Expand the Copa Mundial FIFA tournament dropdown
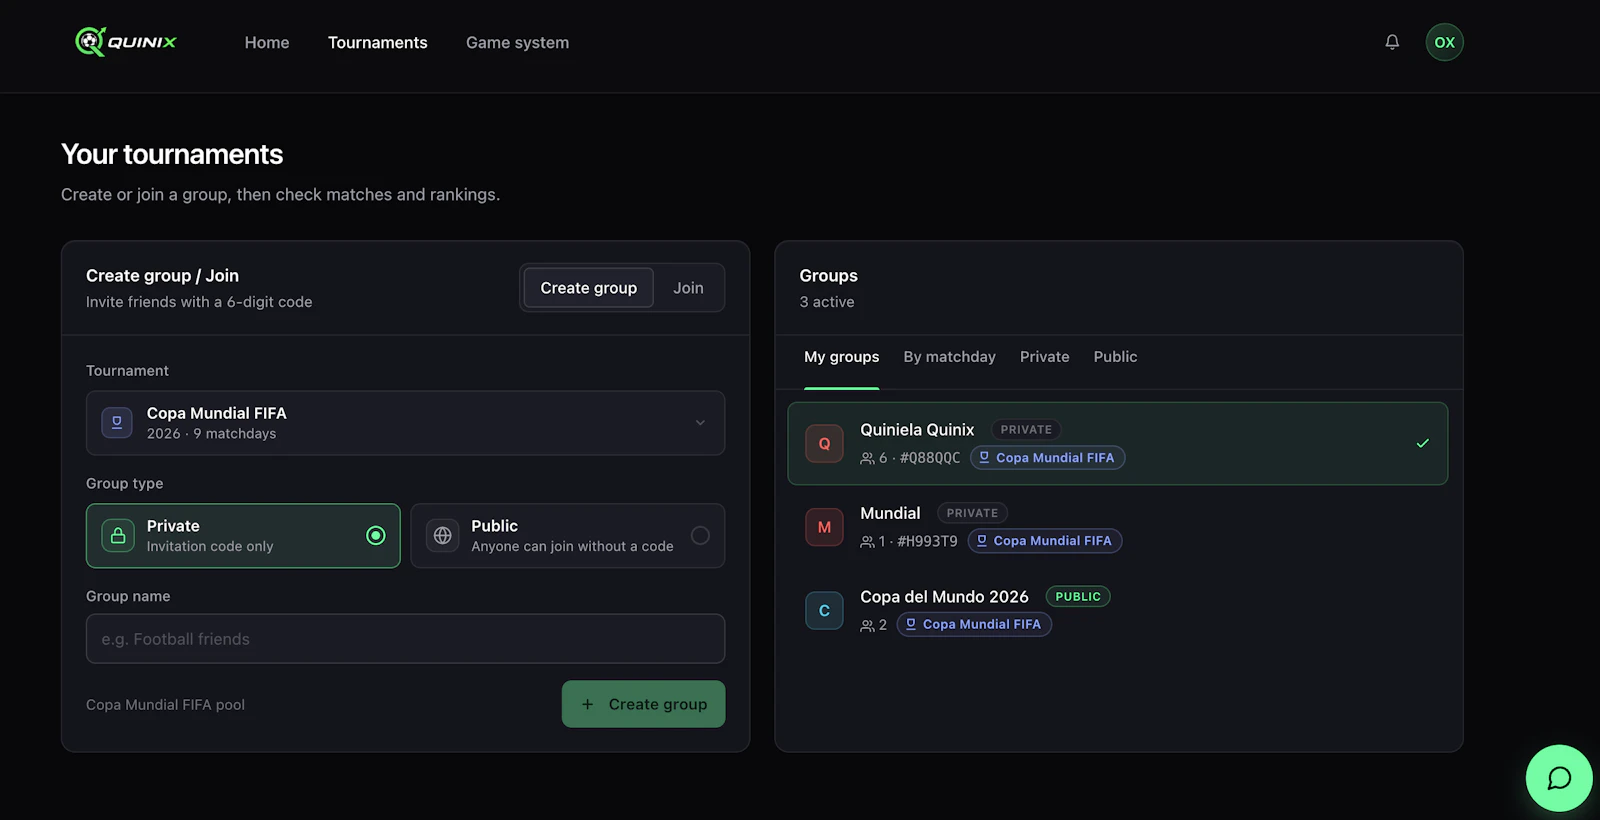The height and width of the screenshot is (820, 1600). point(405,423)
